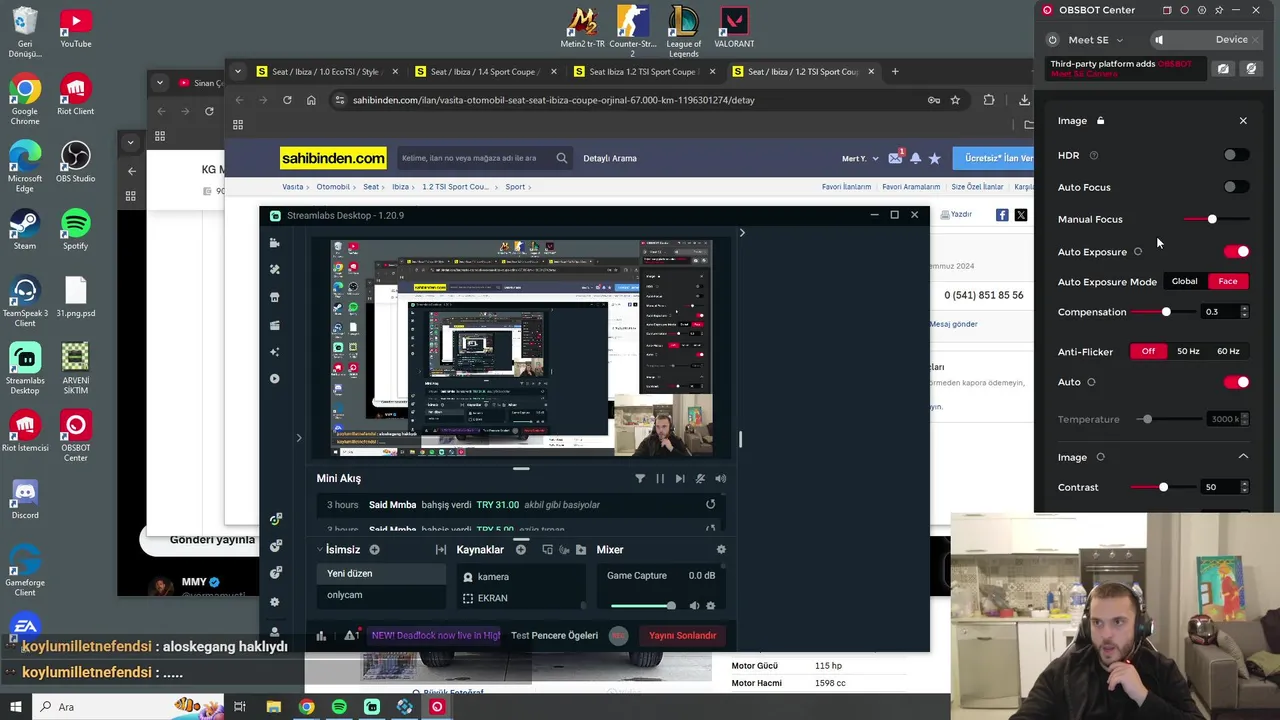Viewport: 1280px width, 720px height.
Task: Adjust the Contrast slider handle
Action: tap(1163, 487)
